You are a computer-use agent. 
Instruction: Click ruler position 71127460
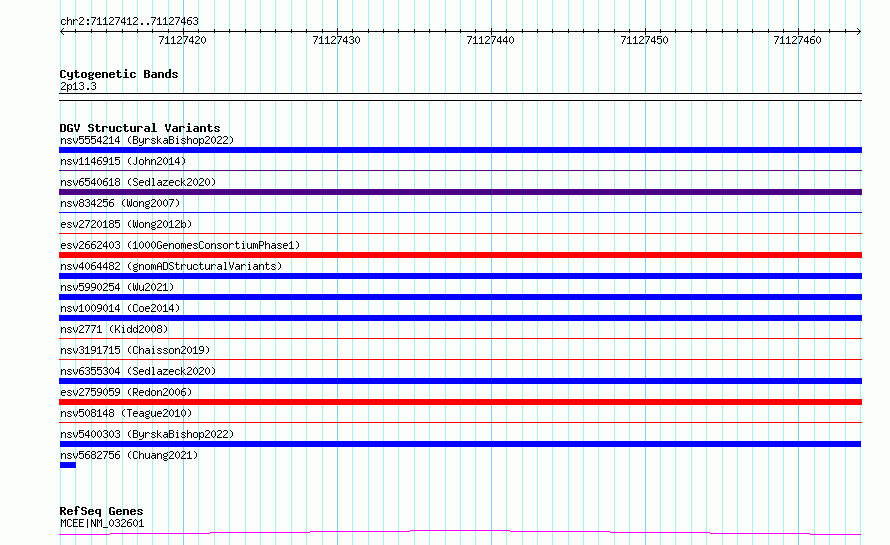point(797,40)
